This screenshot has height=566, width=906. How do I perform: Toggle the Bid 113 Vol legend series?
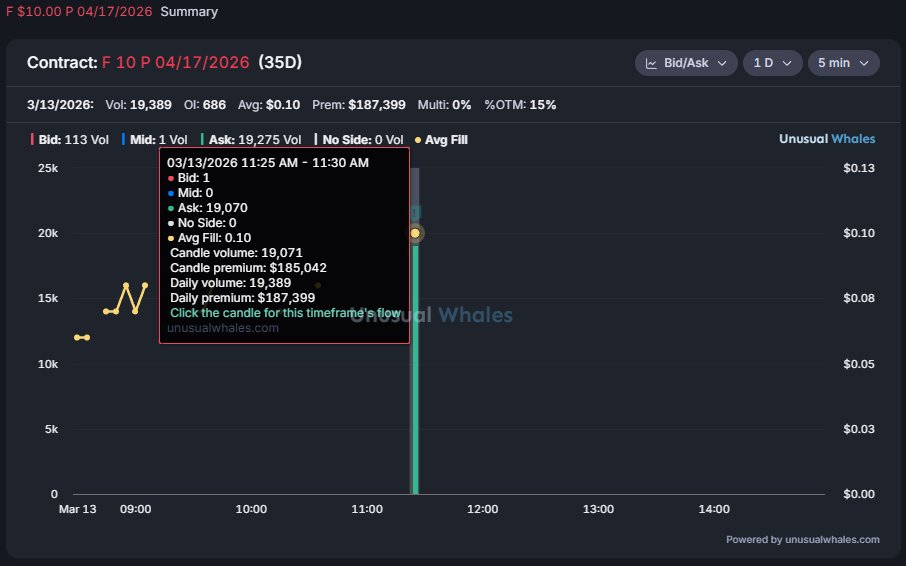click(70, 140)
